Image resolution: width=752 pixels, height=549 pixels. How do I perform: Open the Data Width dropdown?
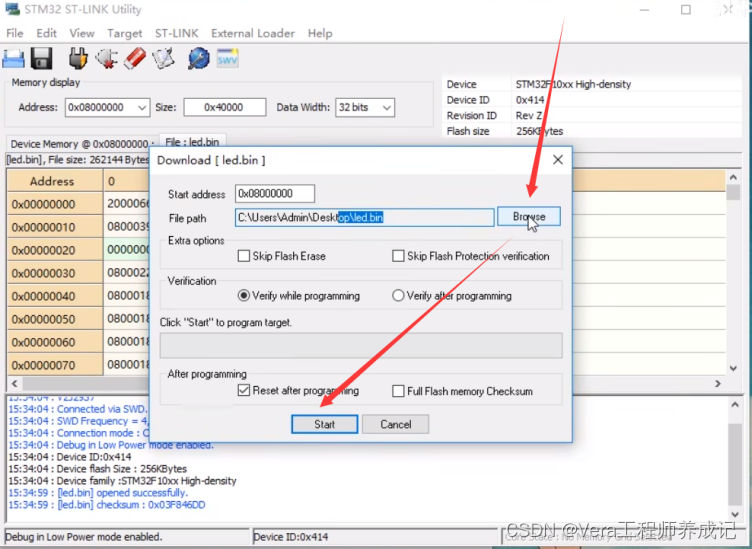(387, 107)
